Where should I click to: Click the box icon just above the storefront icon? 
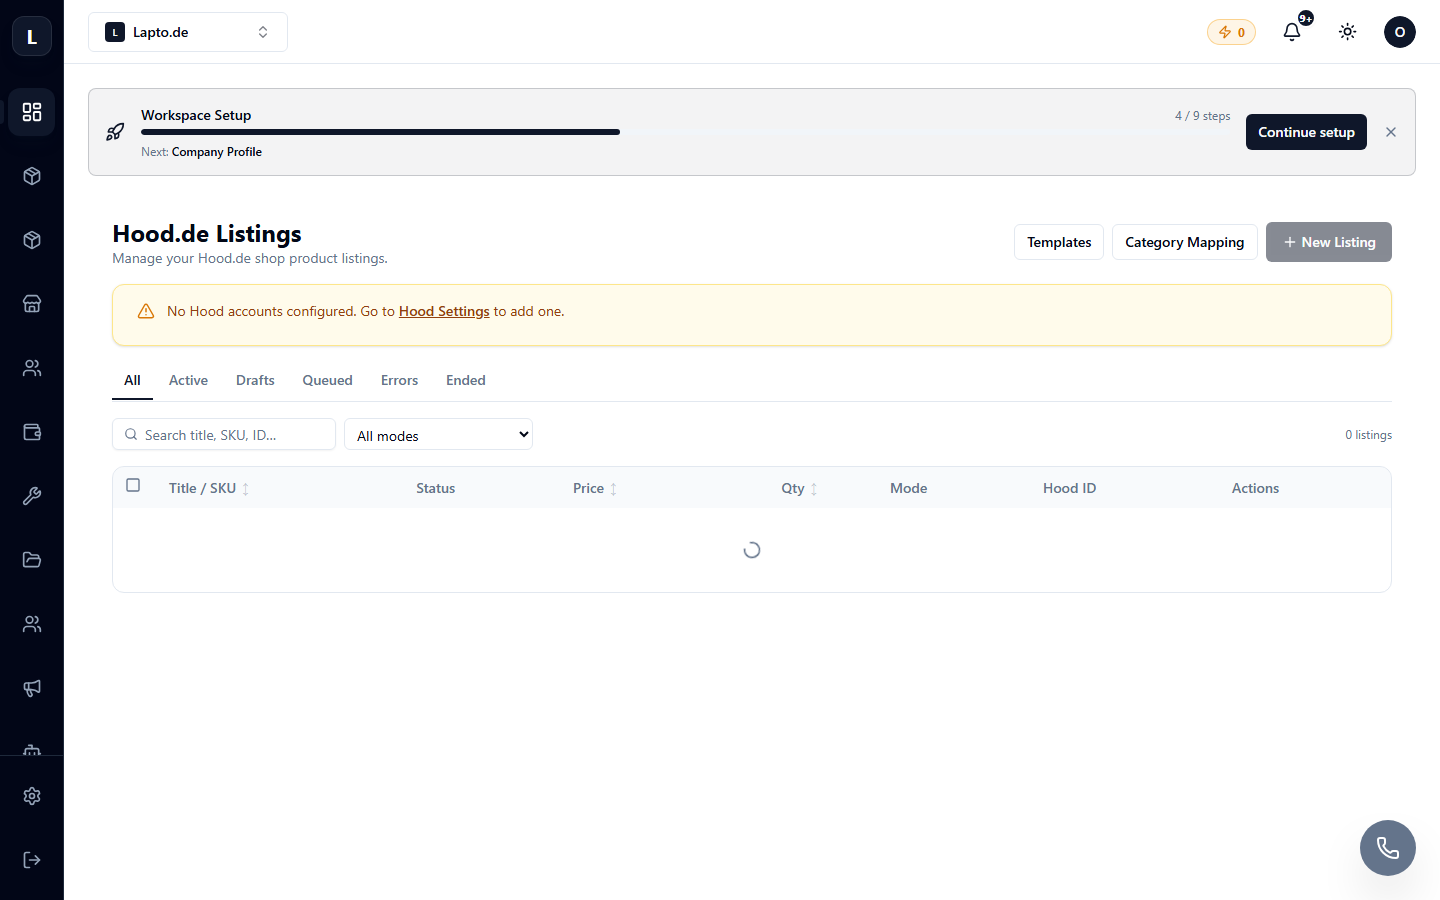click(x=32, y=240)
